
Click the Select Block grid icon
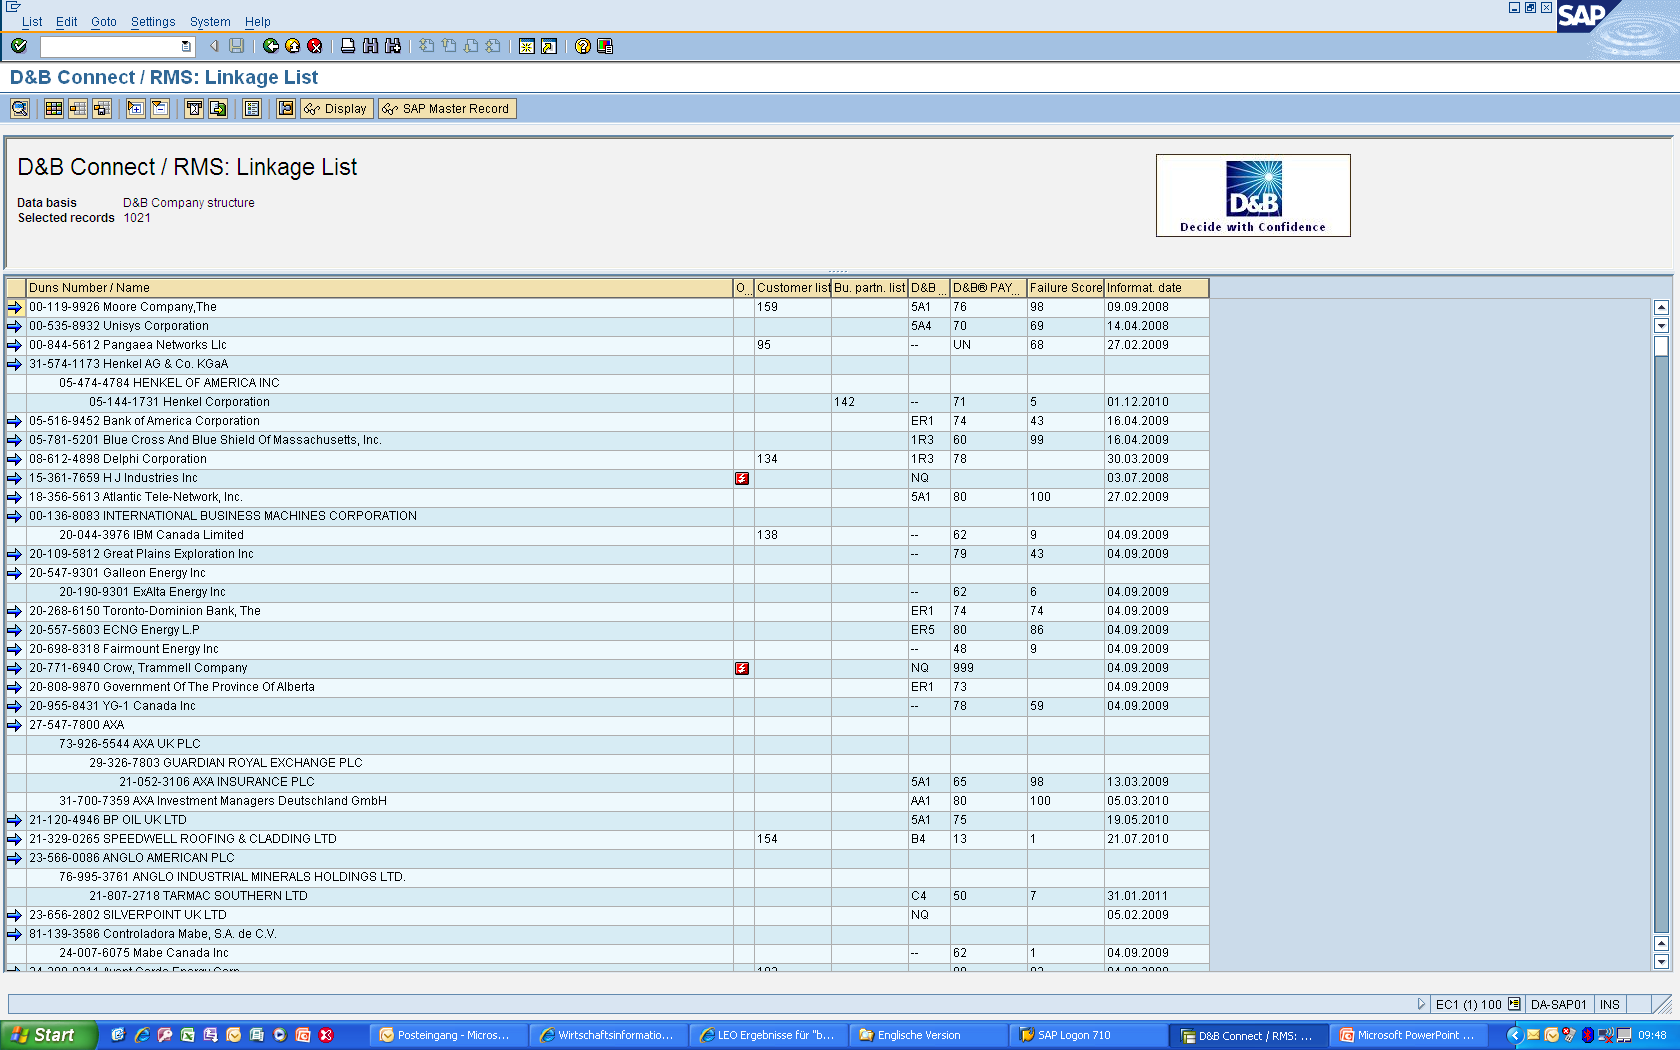click(x=78, y=109)
